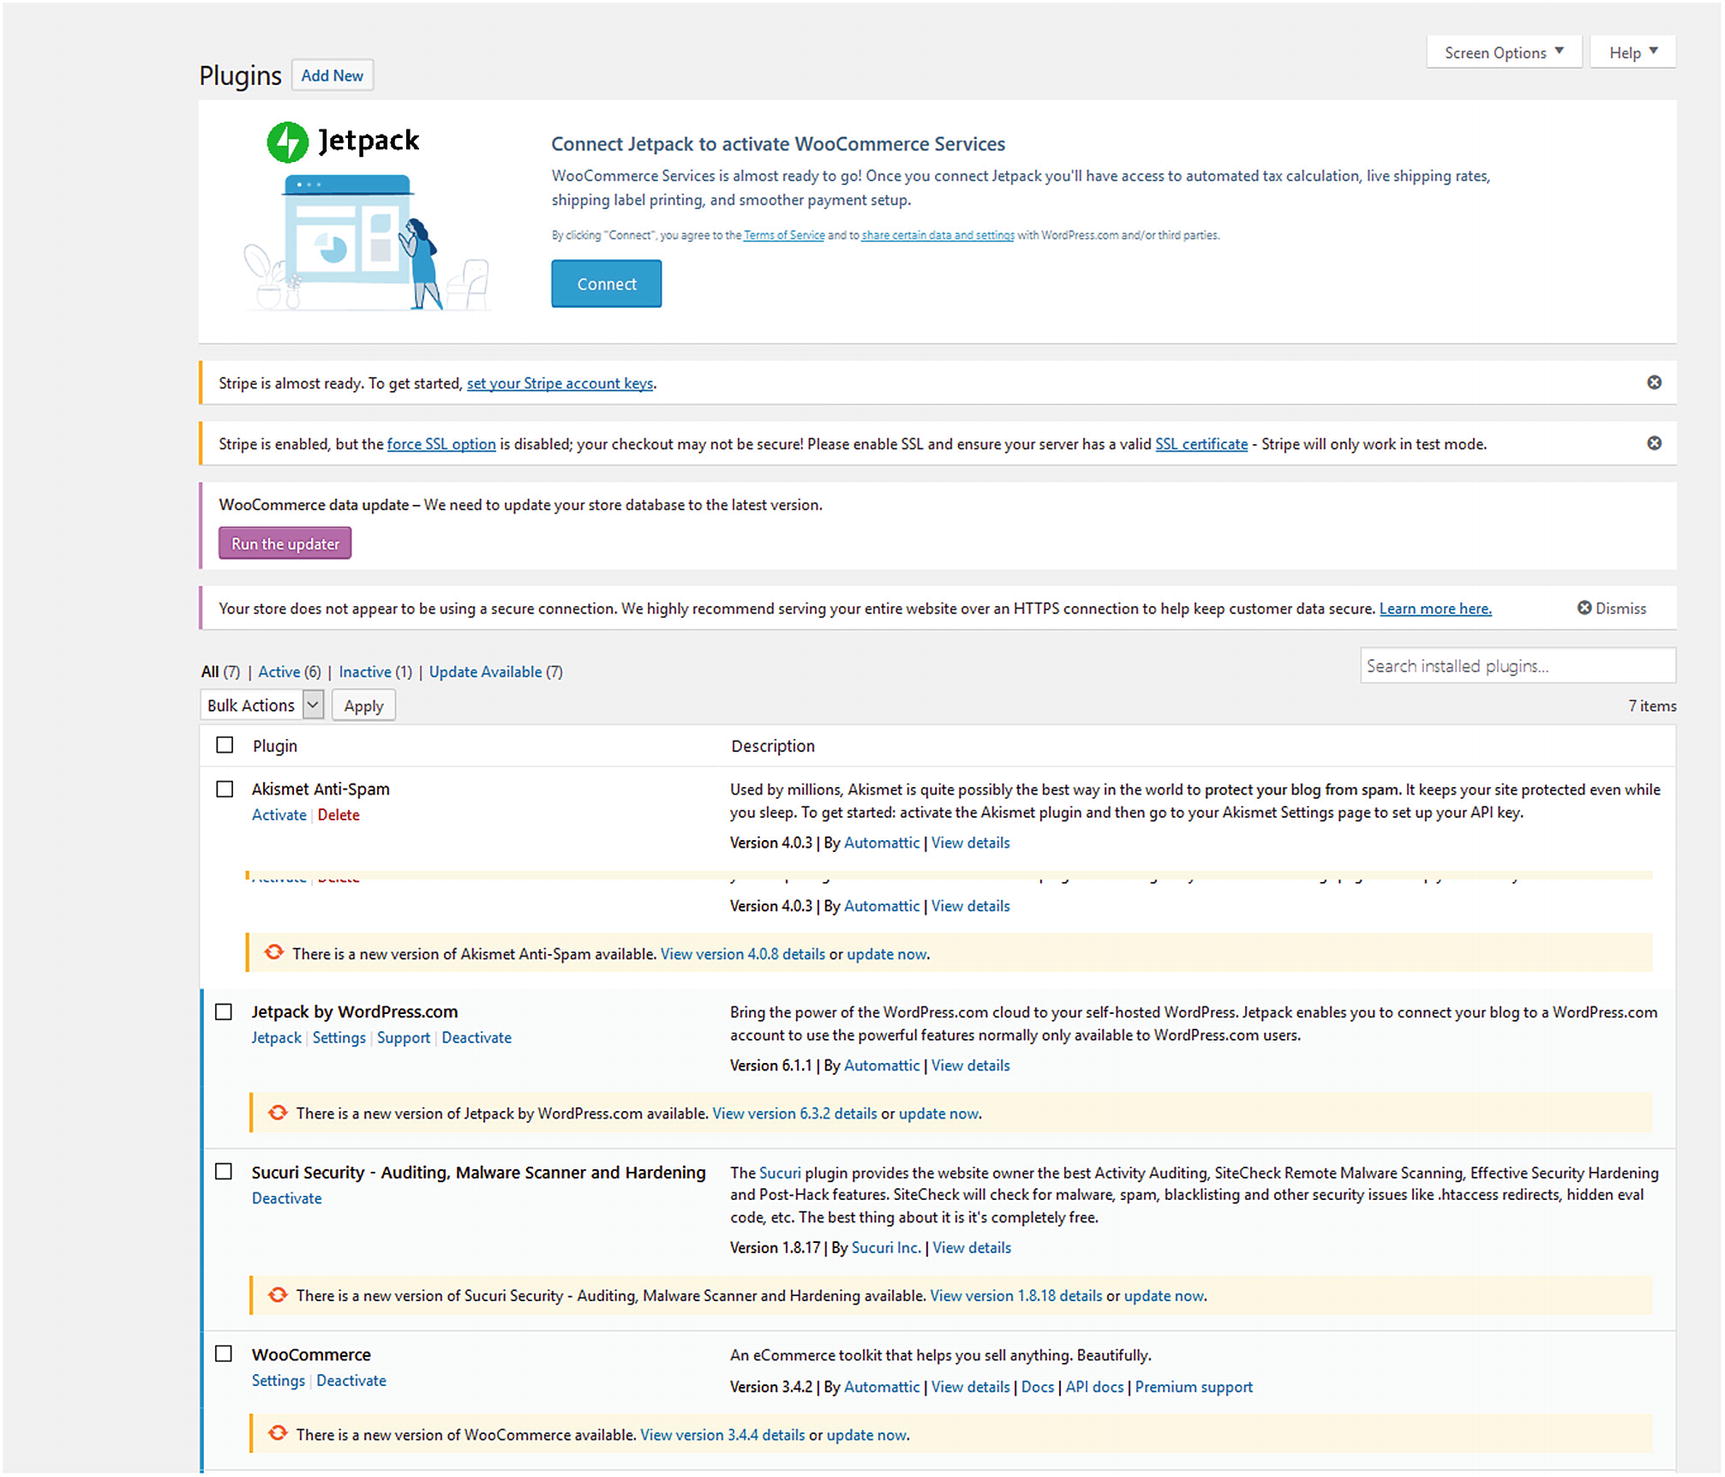The height and width of the screenshot is (1477, 1725).
Task: View version 3.4.4 details for WooCommerce
Action: click(x=723, y=1436)
